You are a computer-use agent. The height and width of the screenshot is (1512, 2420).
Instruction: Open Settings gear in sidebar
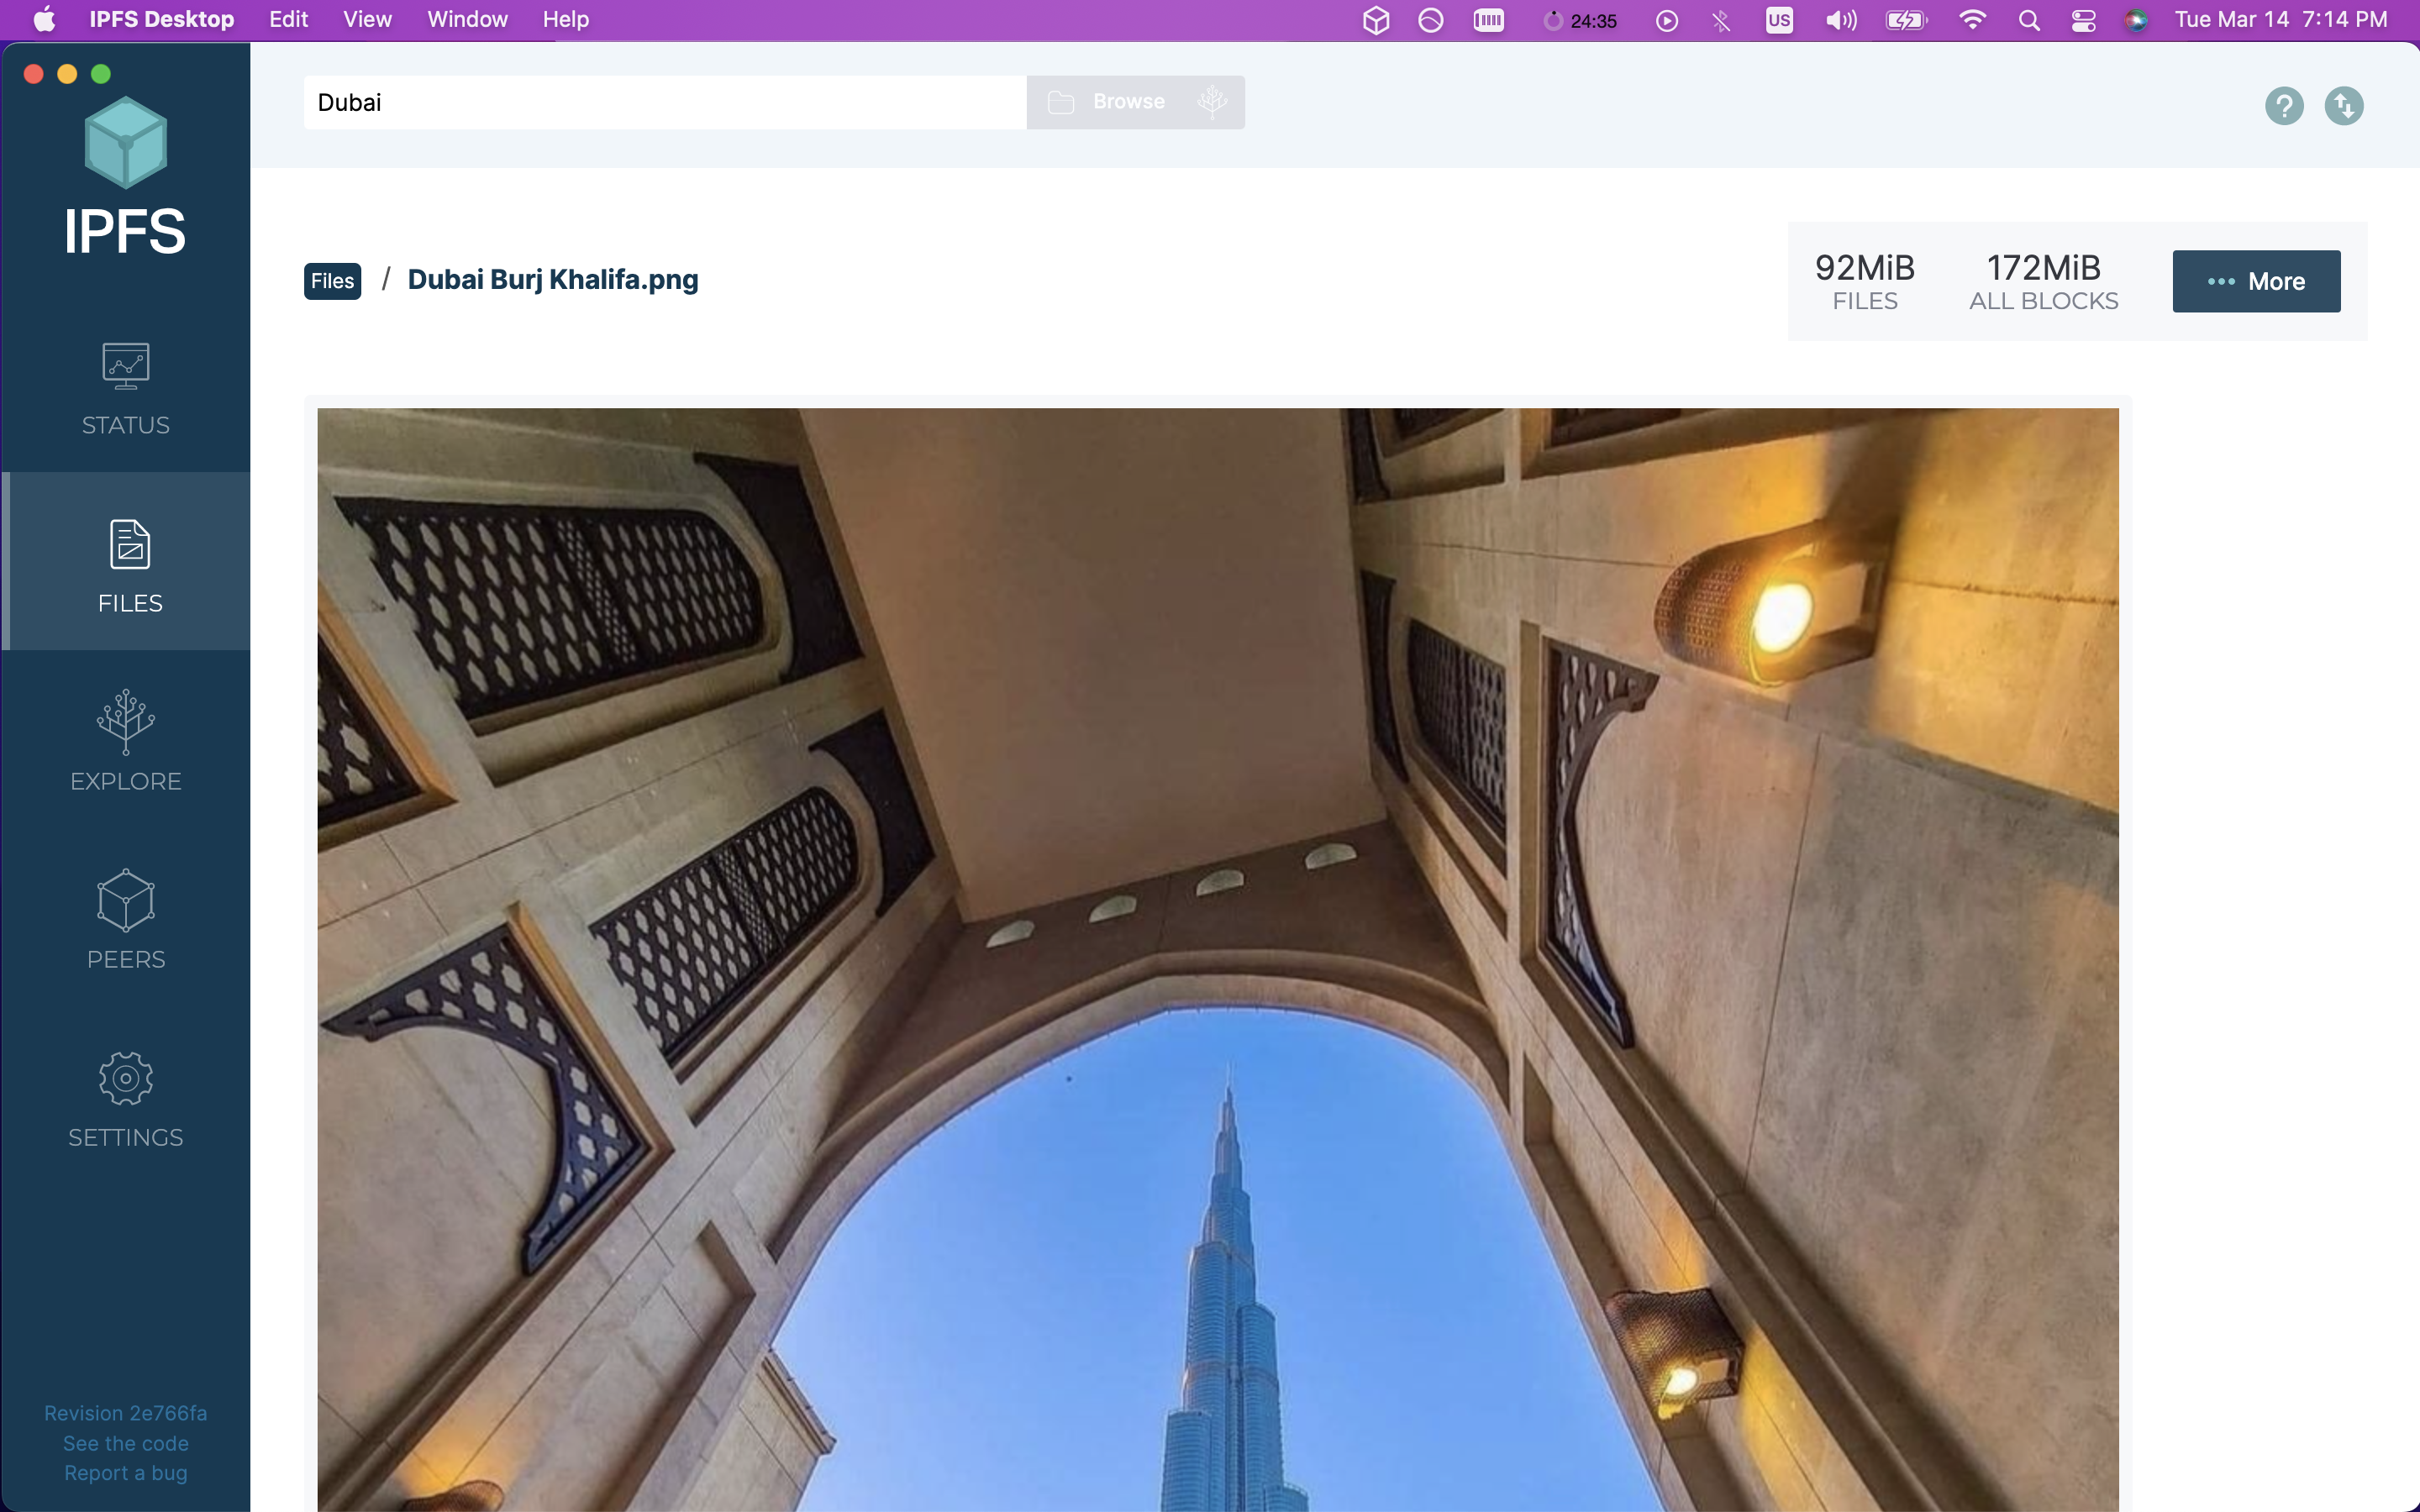[x=126, y=1078]
